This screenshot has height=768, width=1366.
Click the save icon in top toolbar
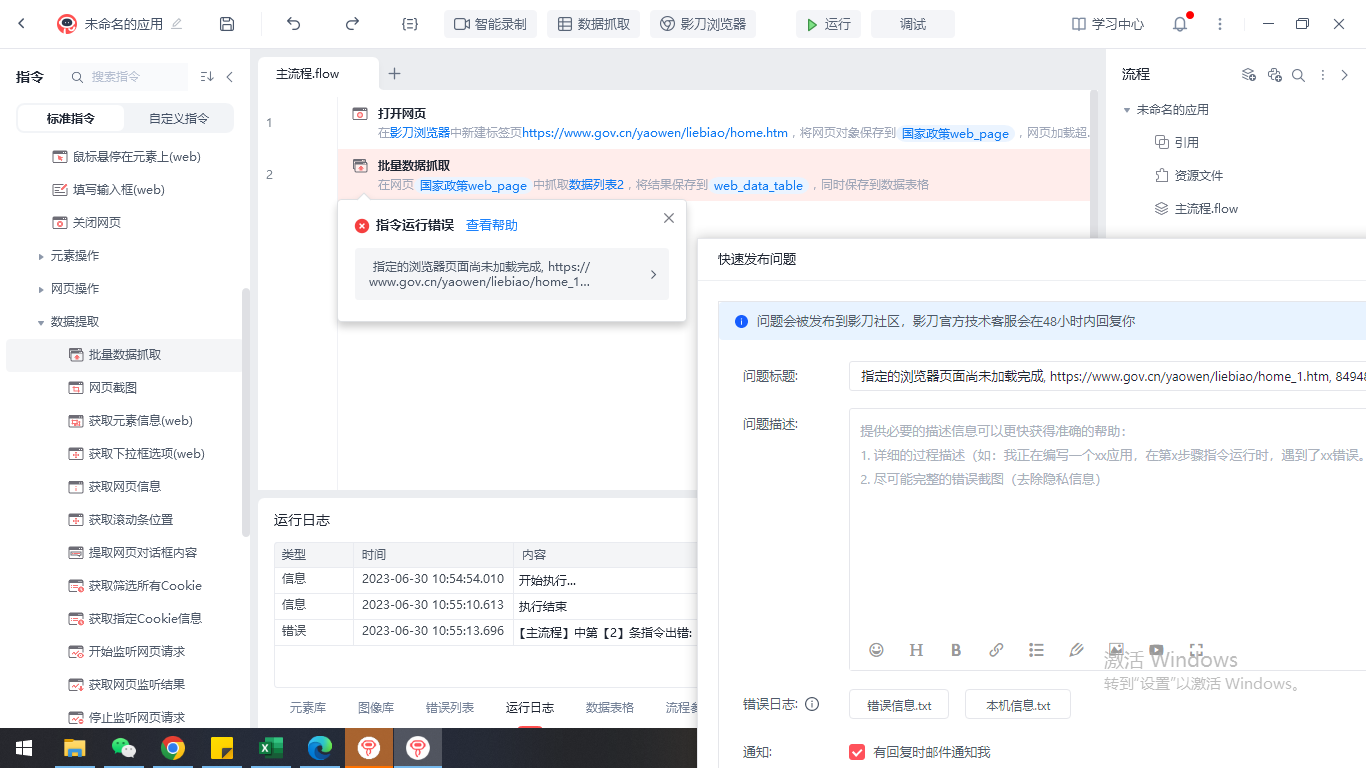(227, 24)
